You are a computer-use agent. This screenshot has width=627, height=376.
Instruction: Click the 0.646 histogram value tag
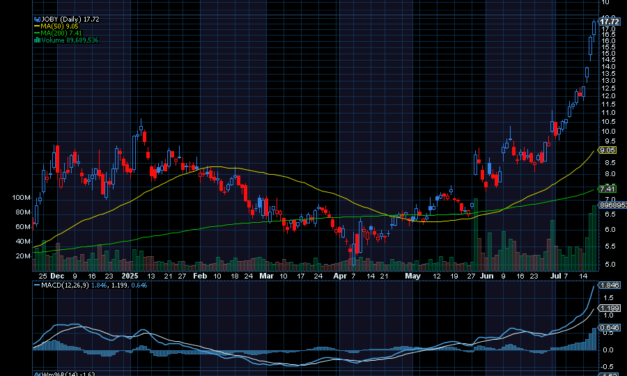tap(609, 328)
